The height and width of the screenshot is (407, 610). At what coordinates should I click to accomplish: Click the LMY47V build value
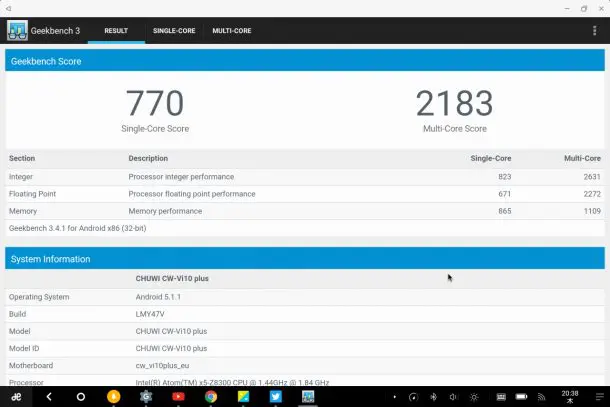(x=150, y=314)
